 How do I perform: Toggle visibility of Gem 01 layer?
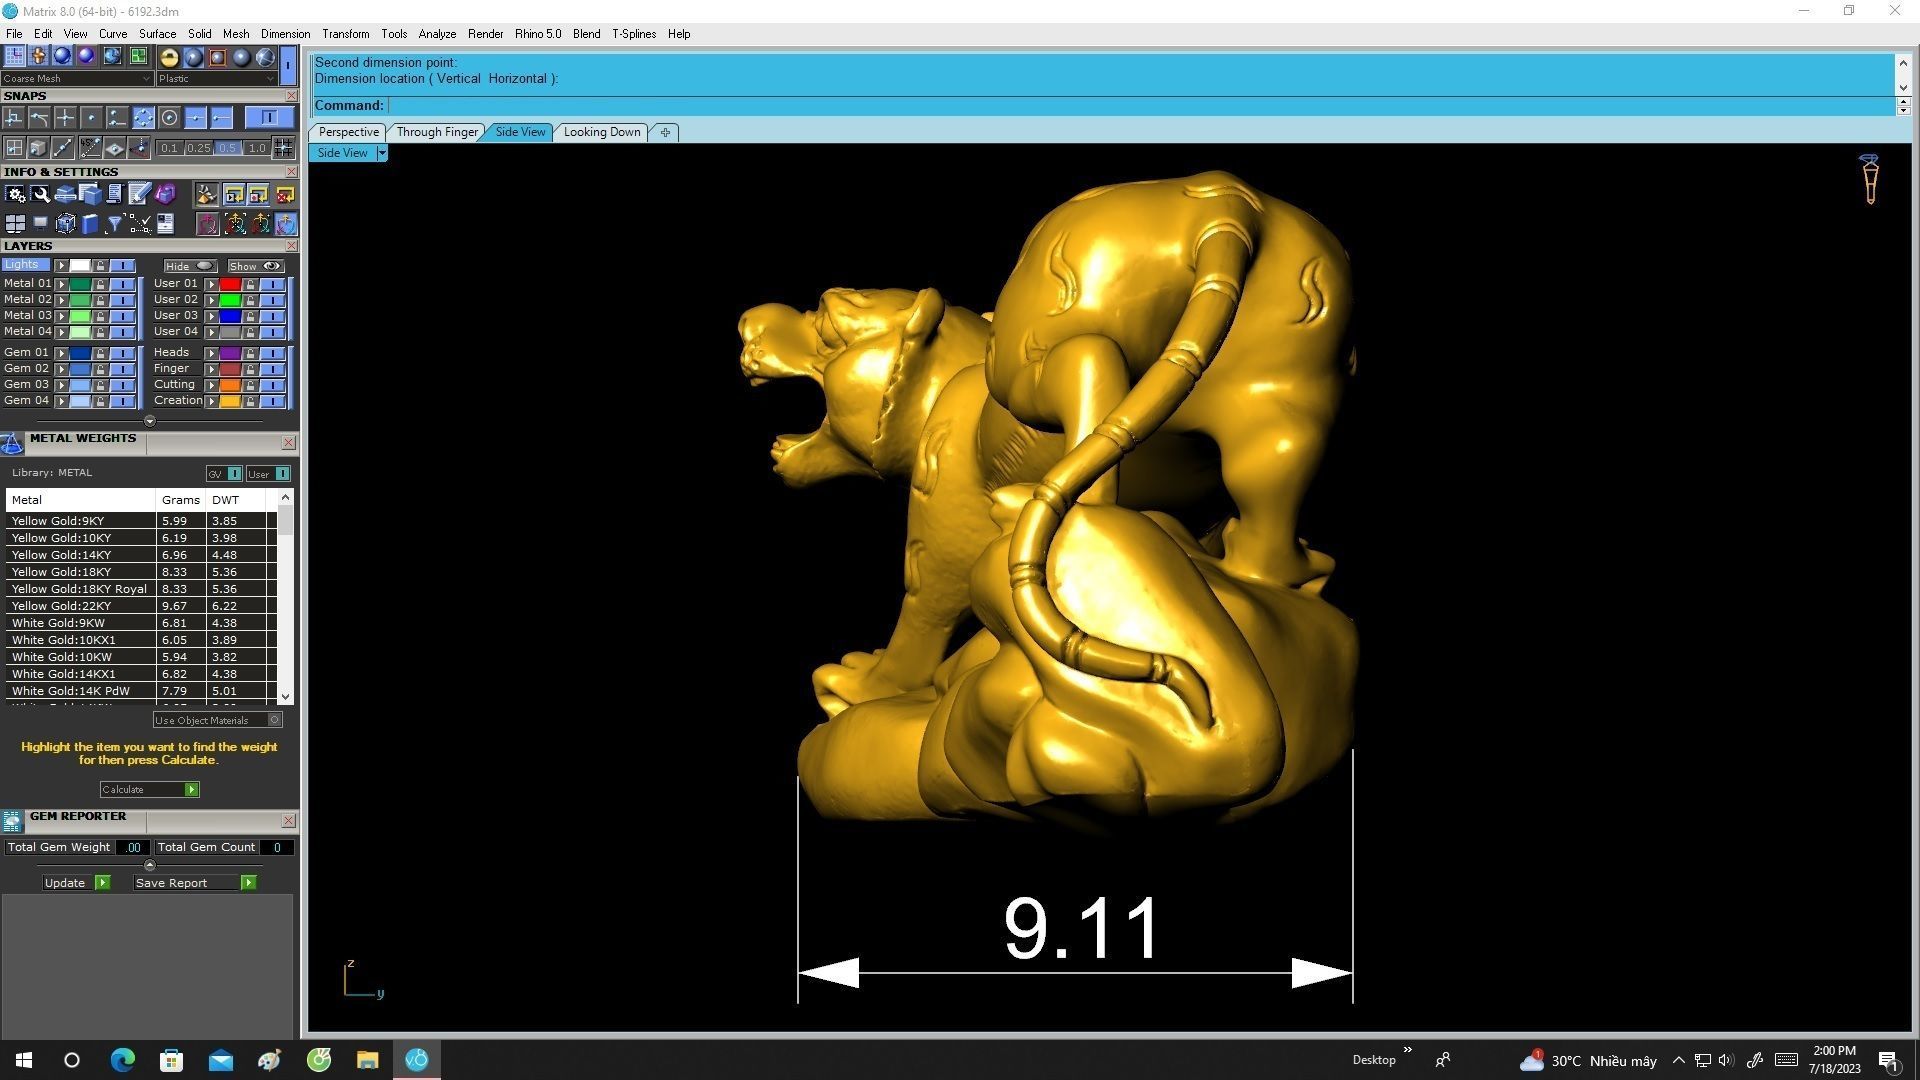click(122, 353)
